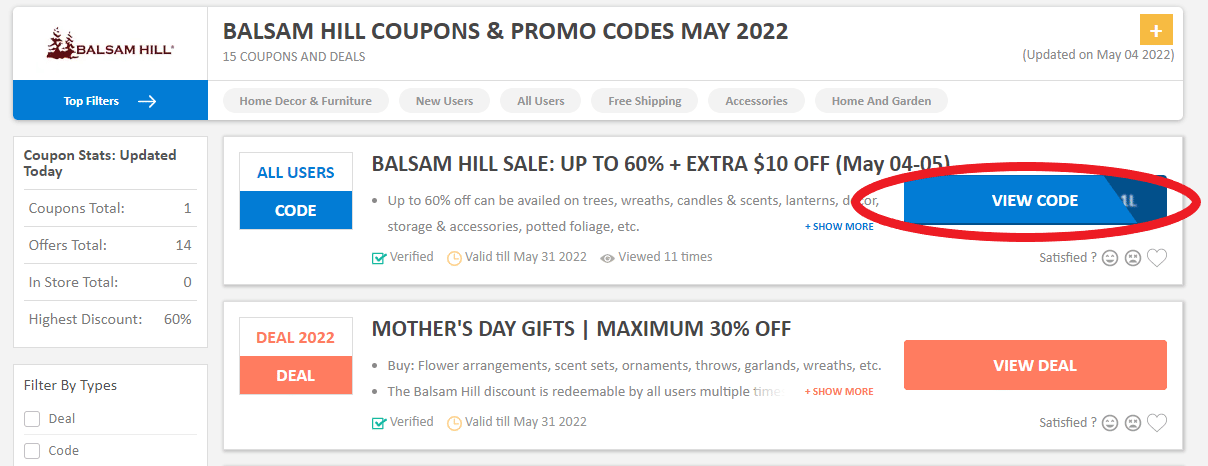Check the Code filter checkbox
This screenshot has width=1208, height=466.
click(32, 451)
